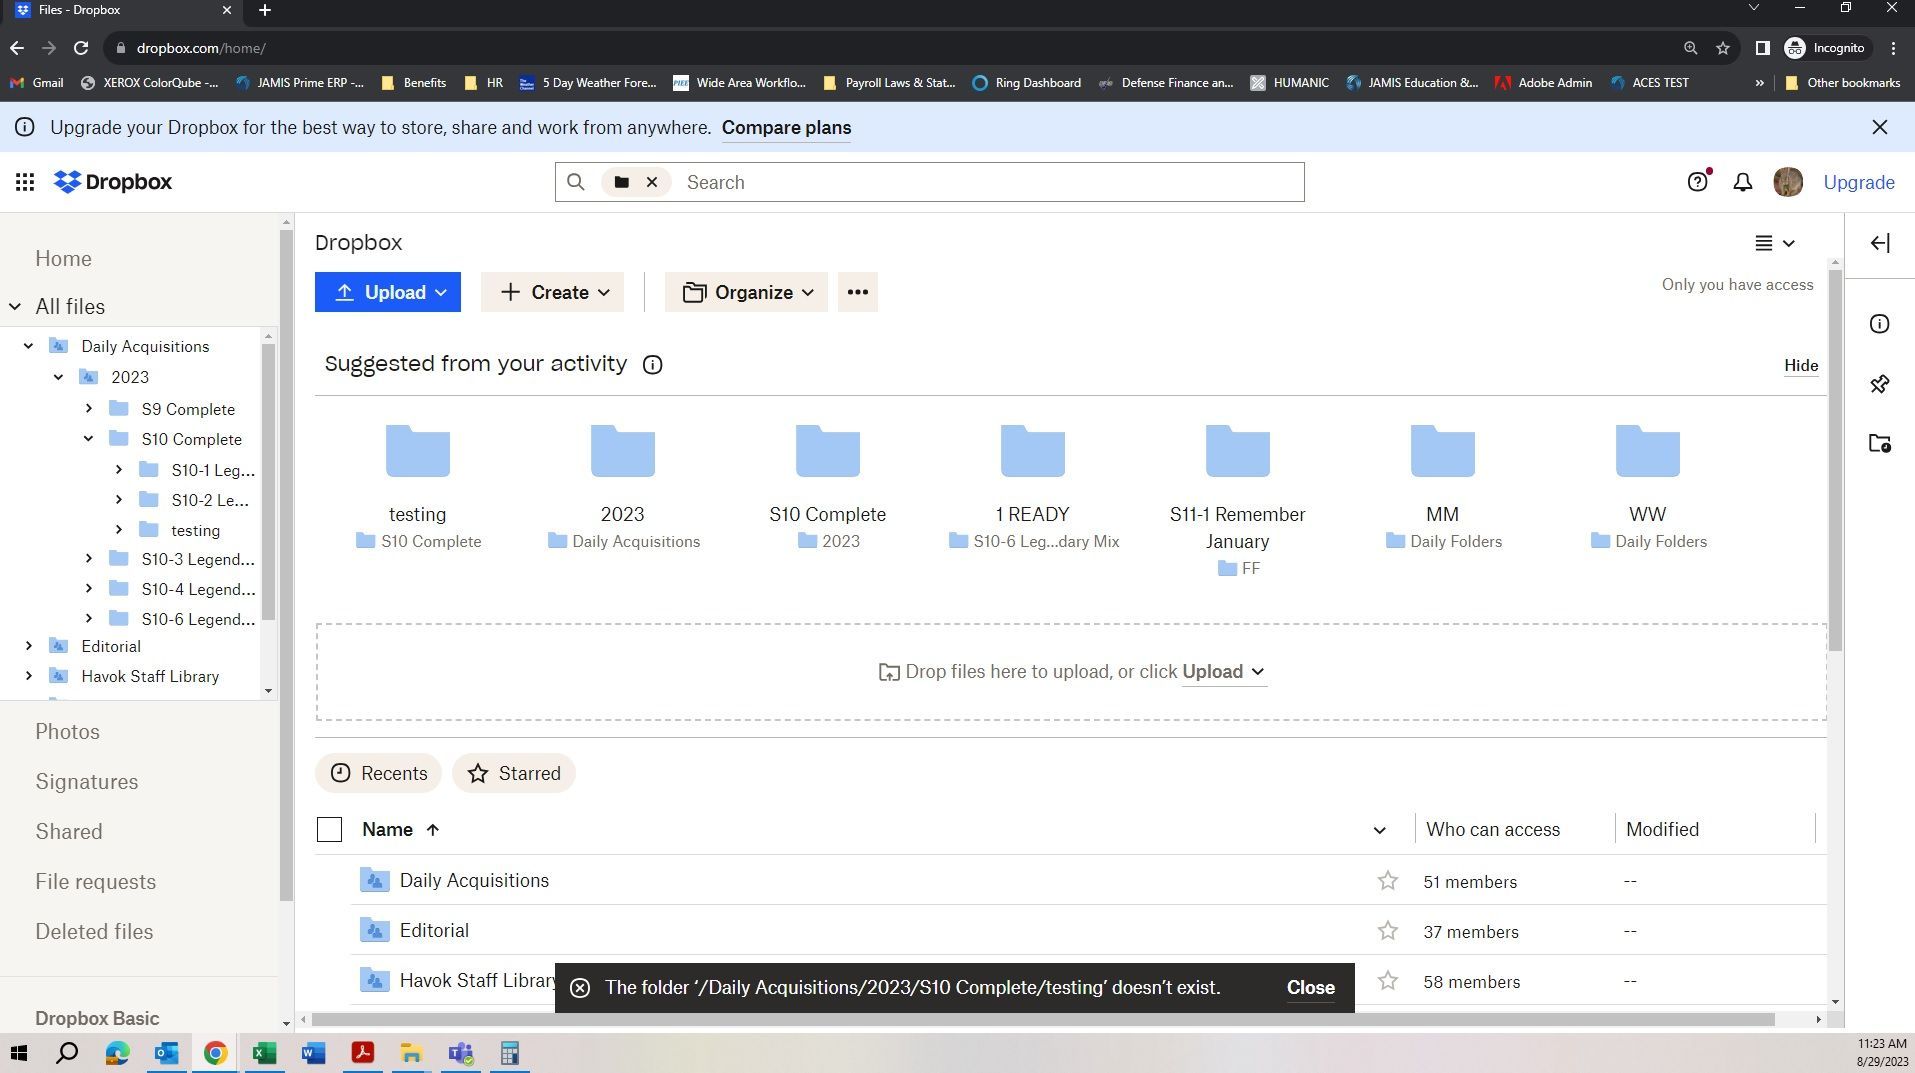The width and height of the screenshot is (1915, 1073).
Task: Collapse Daily Acquisitions in the tree
Action: 28,346
